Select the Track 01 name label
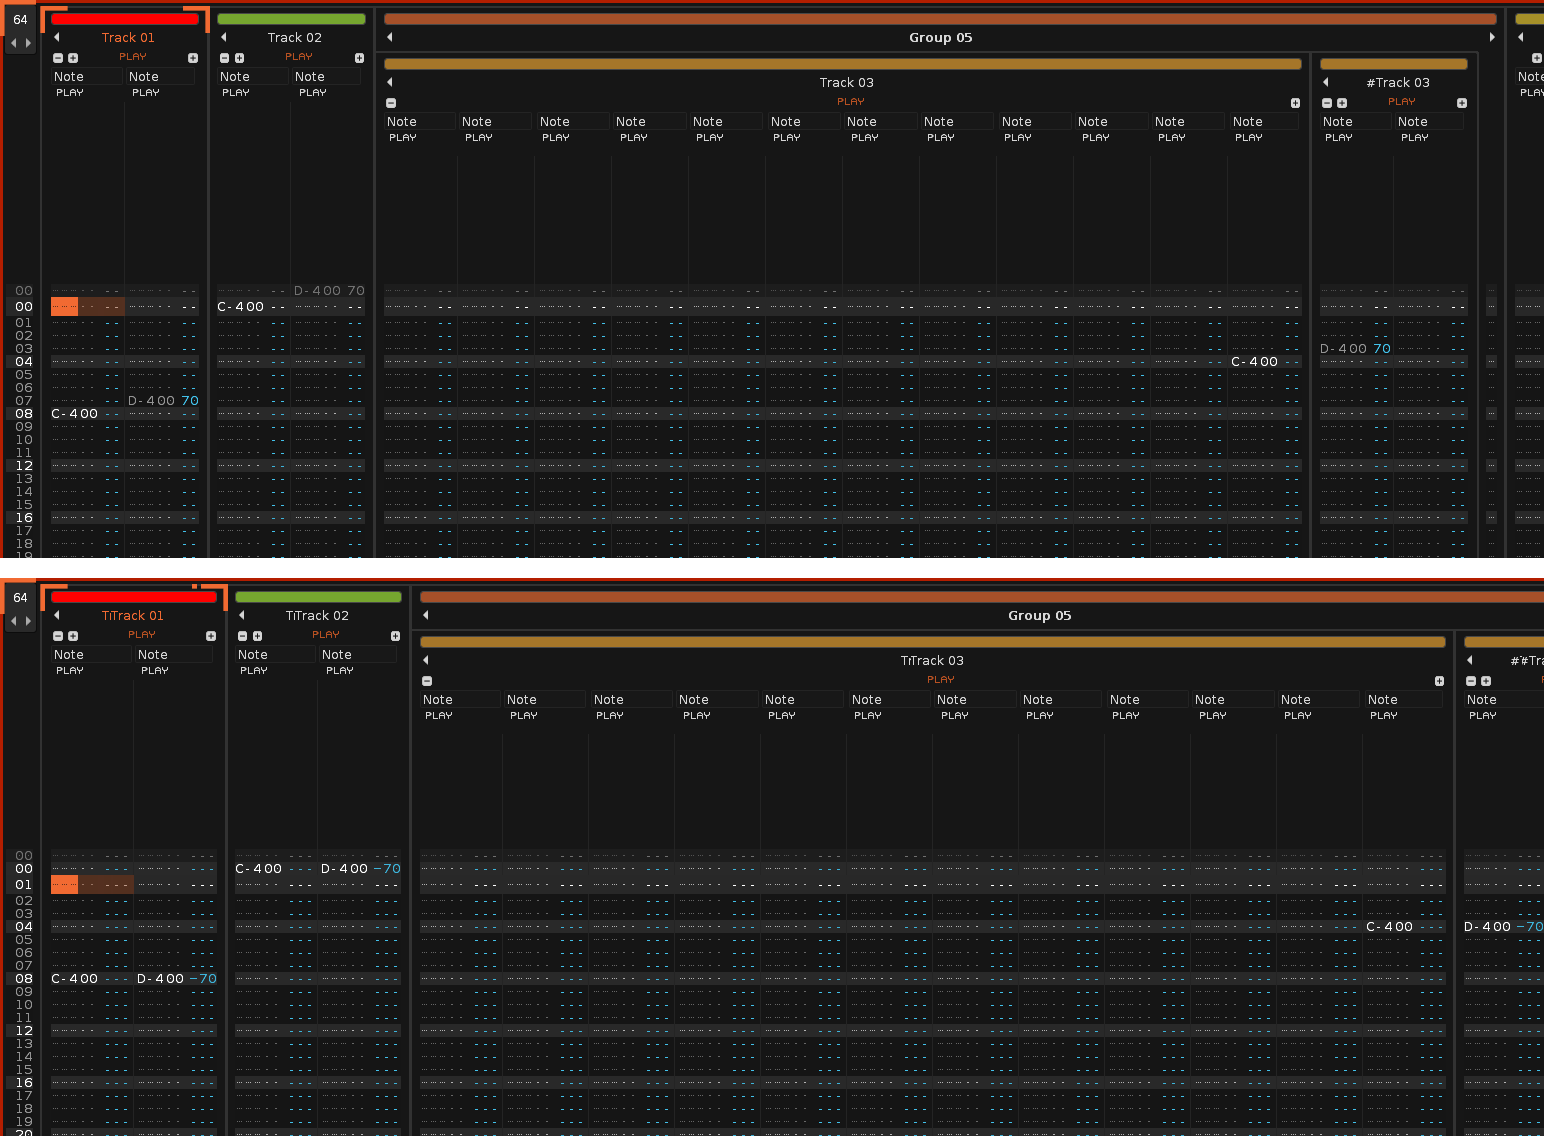 click(x=128, y=38)
